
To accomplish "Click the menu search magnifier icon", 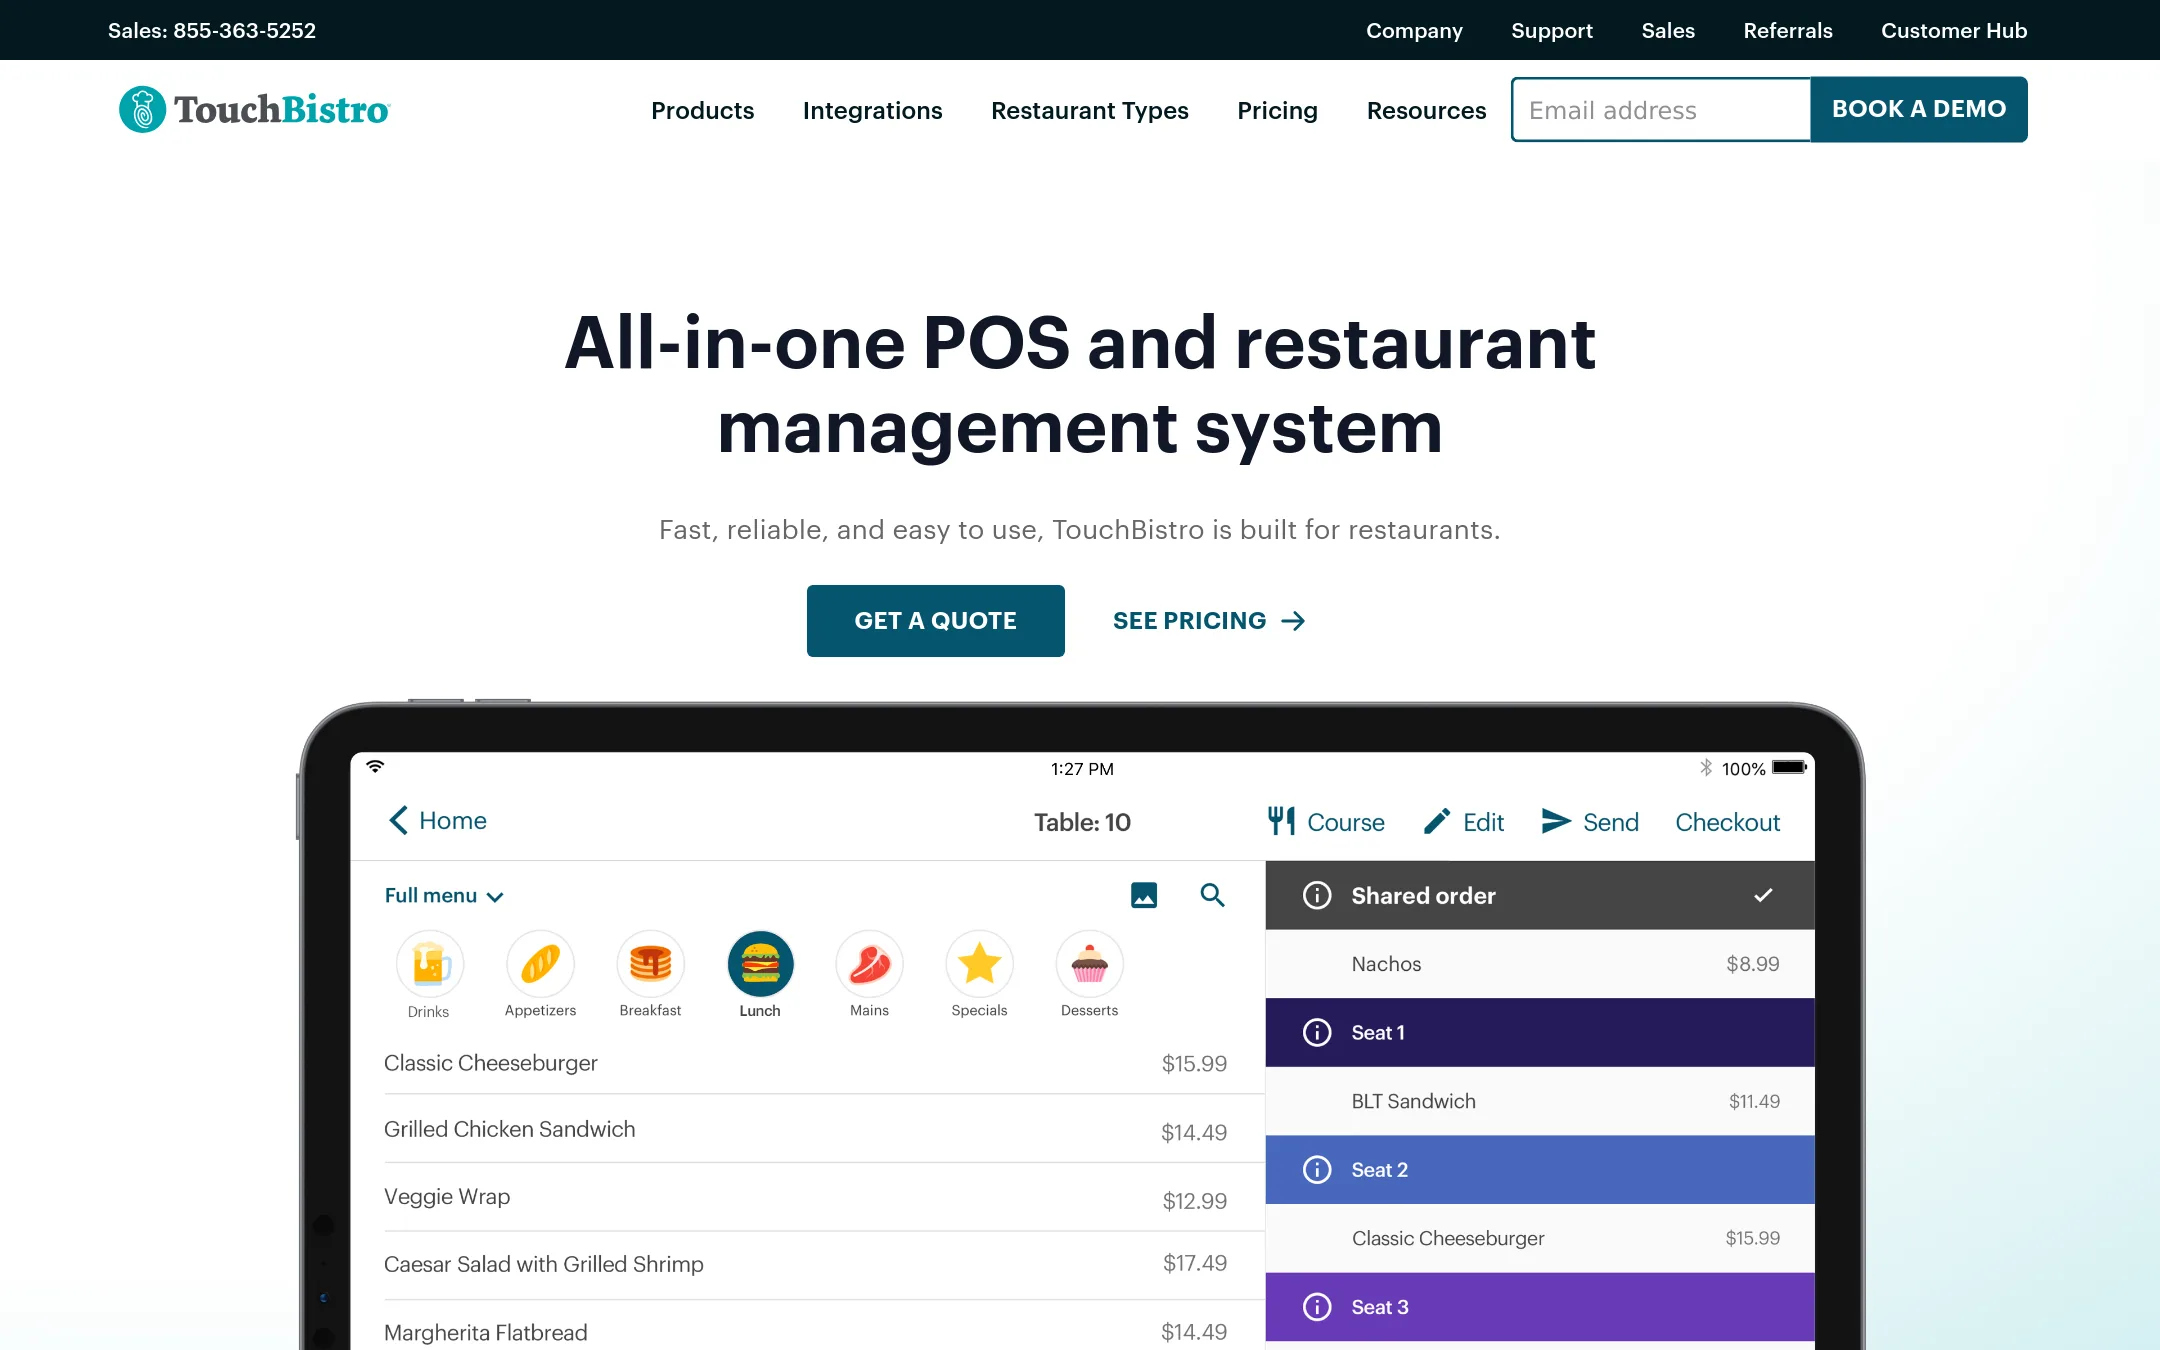I will click(1212, 895).
